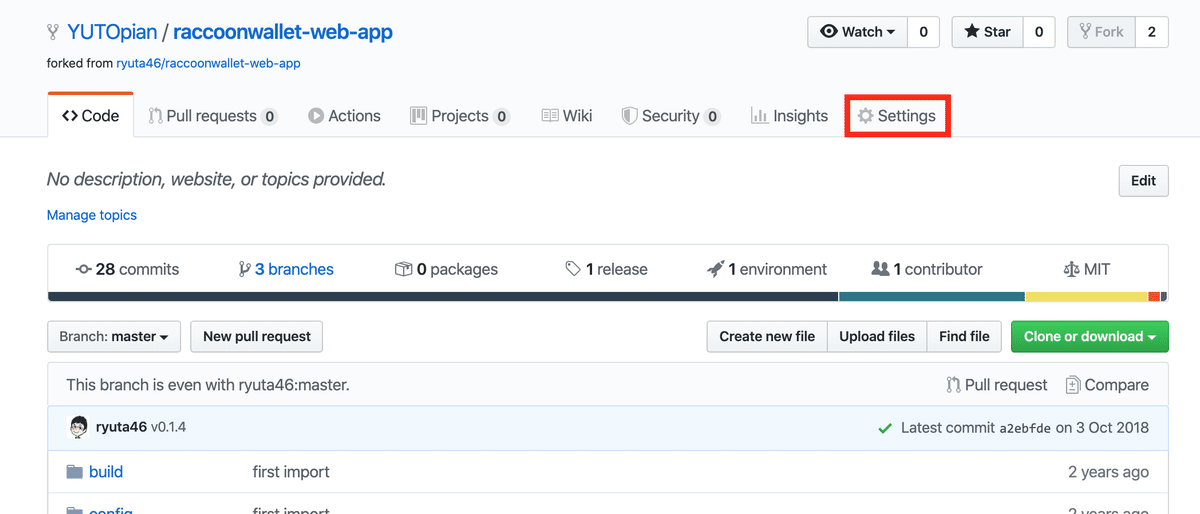The height and width of the screenshot is (514, 1200).
Task: Open the Settings tab
Action: 897,116
